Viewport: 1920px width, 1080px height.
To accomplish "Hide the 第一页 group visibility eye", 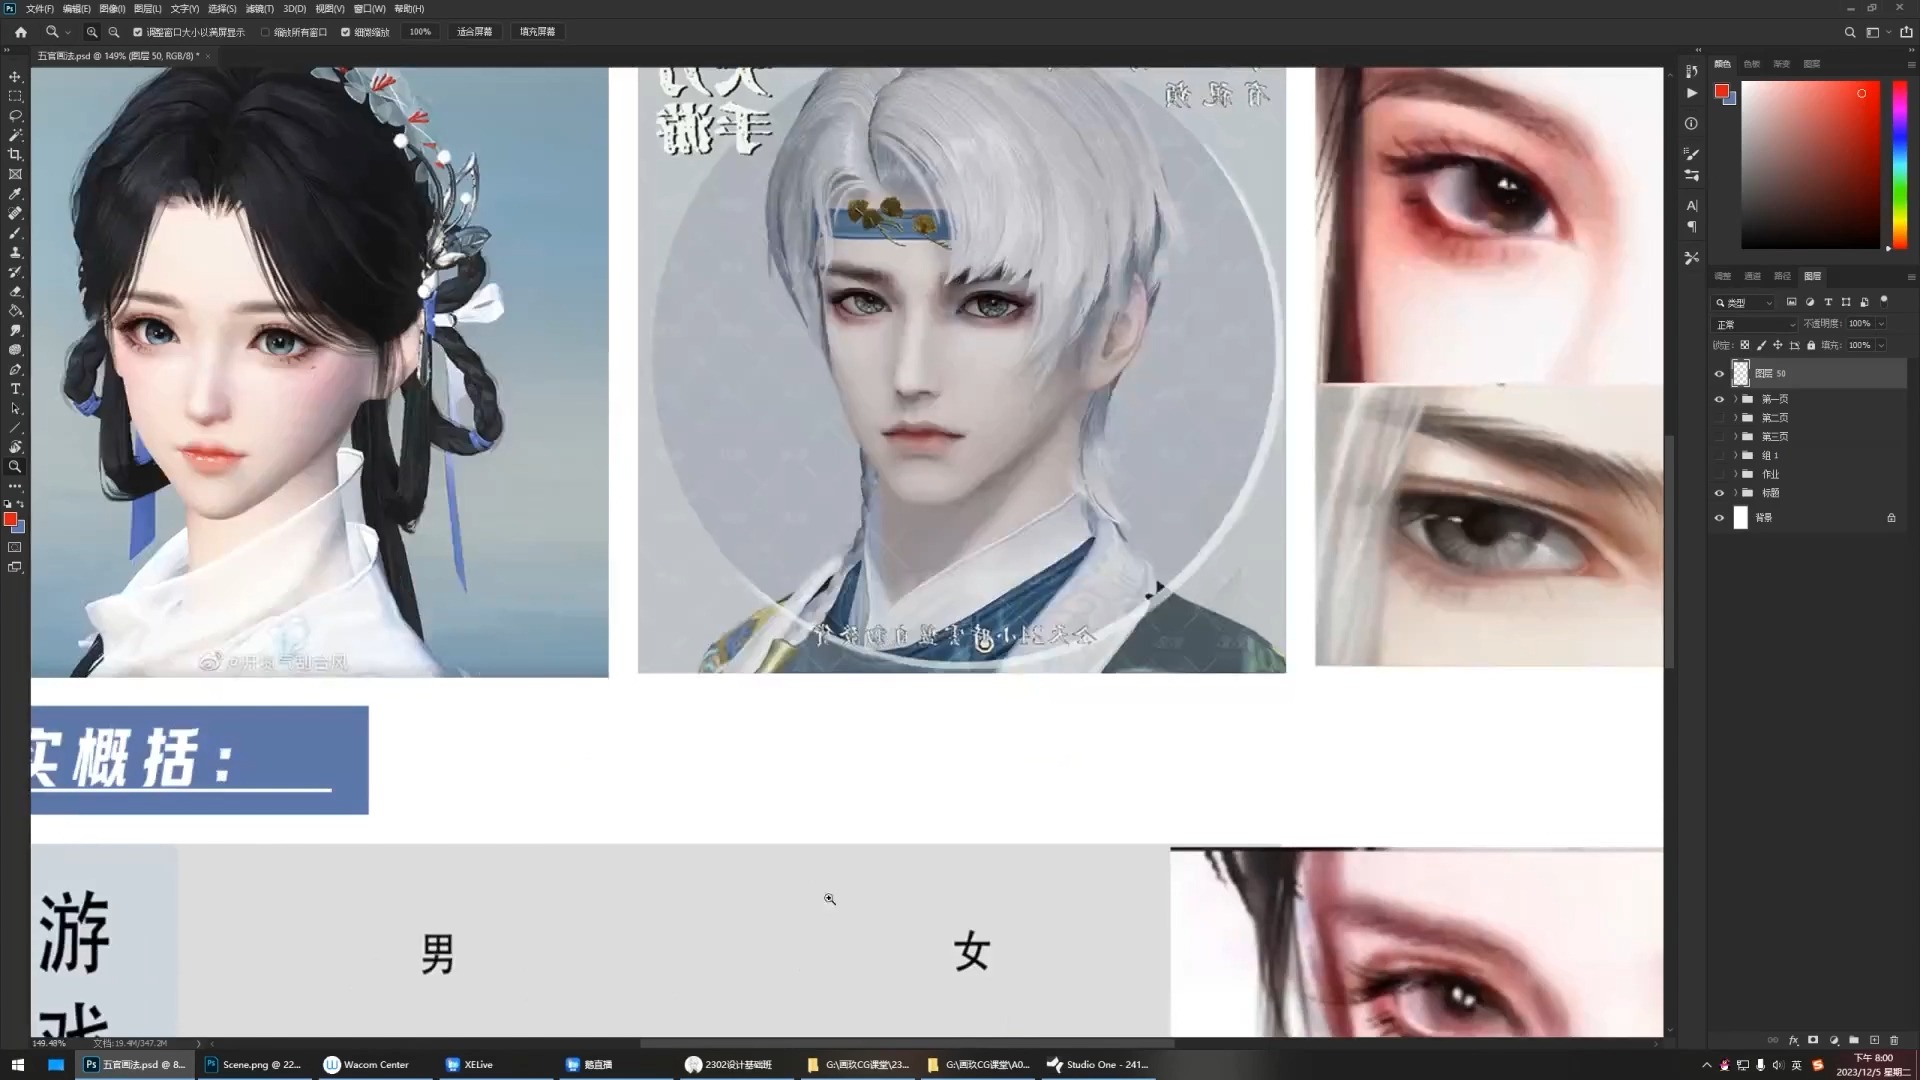I will 1719,399.
